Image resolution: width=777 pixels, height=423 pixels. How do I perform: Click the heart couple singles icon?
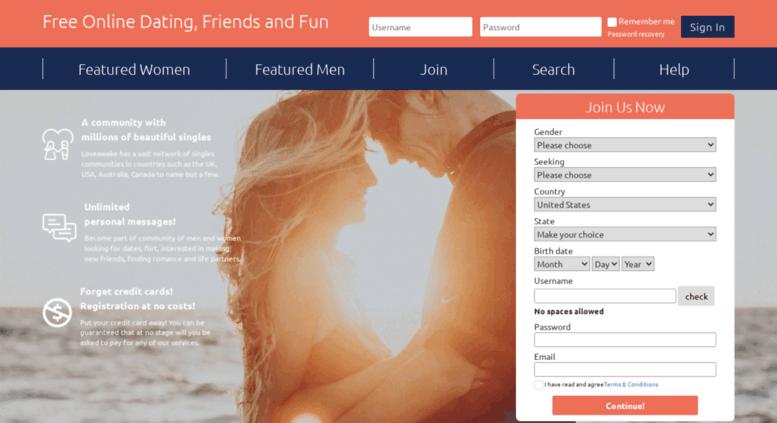coord(57,144)
